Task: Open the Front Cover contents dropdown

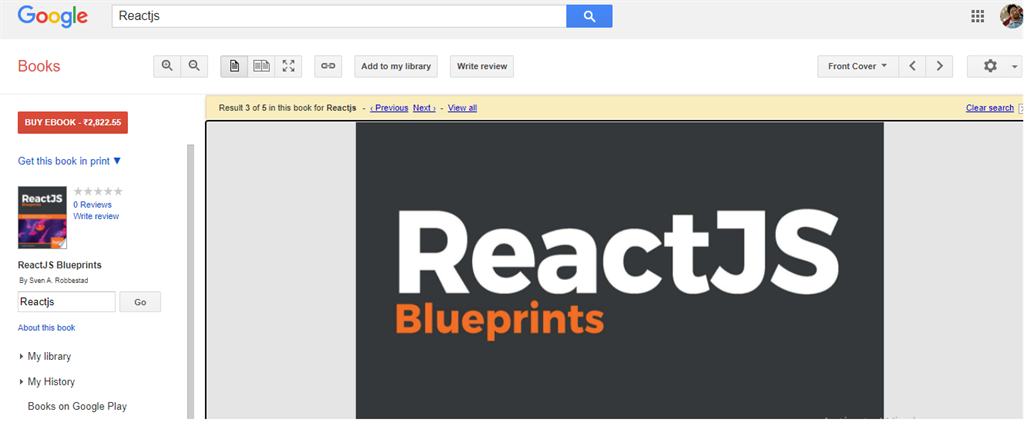Action: click(857, 66)
